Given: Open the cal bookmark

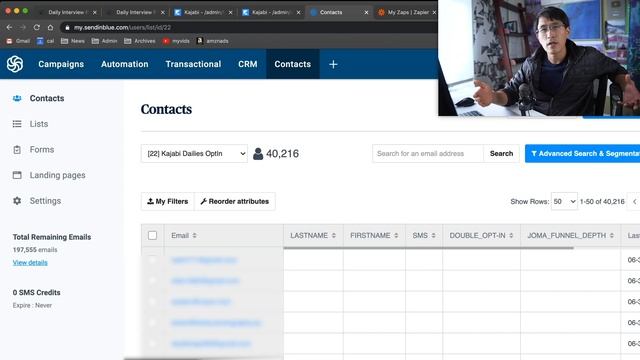Looking at the screenshot, I should [x=45, y=41].
